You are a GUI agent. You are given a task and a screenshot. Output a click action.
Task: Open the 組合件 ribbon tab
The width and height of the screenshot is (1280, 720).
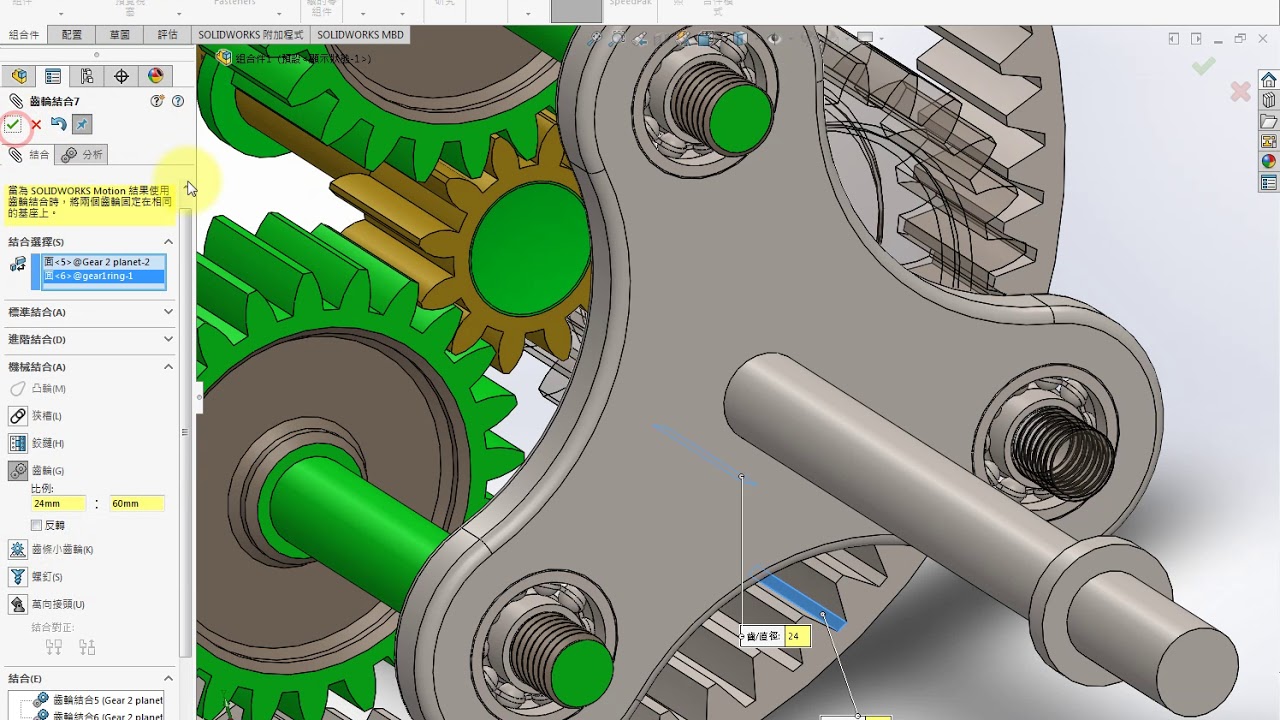pyautogui.click(x=24, y=34)
